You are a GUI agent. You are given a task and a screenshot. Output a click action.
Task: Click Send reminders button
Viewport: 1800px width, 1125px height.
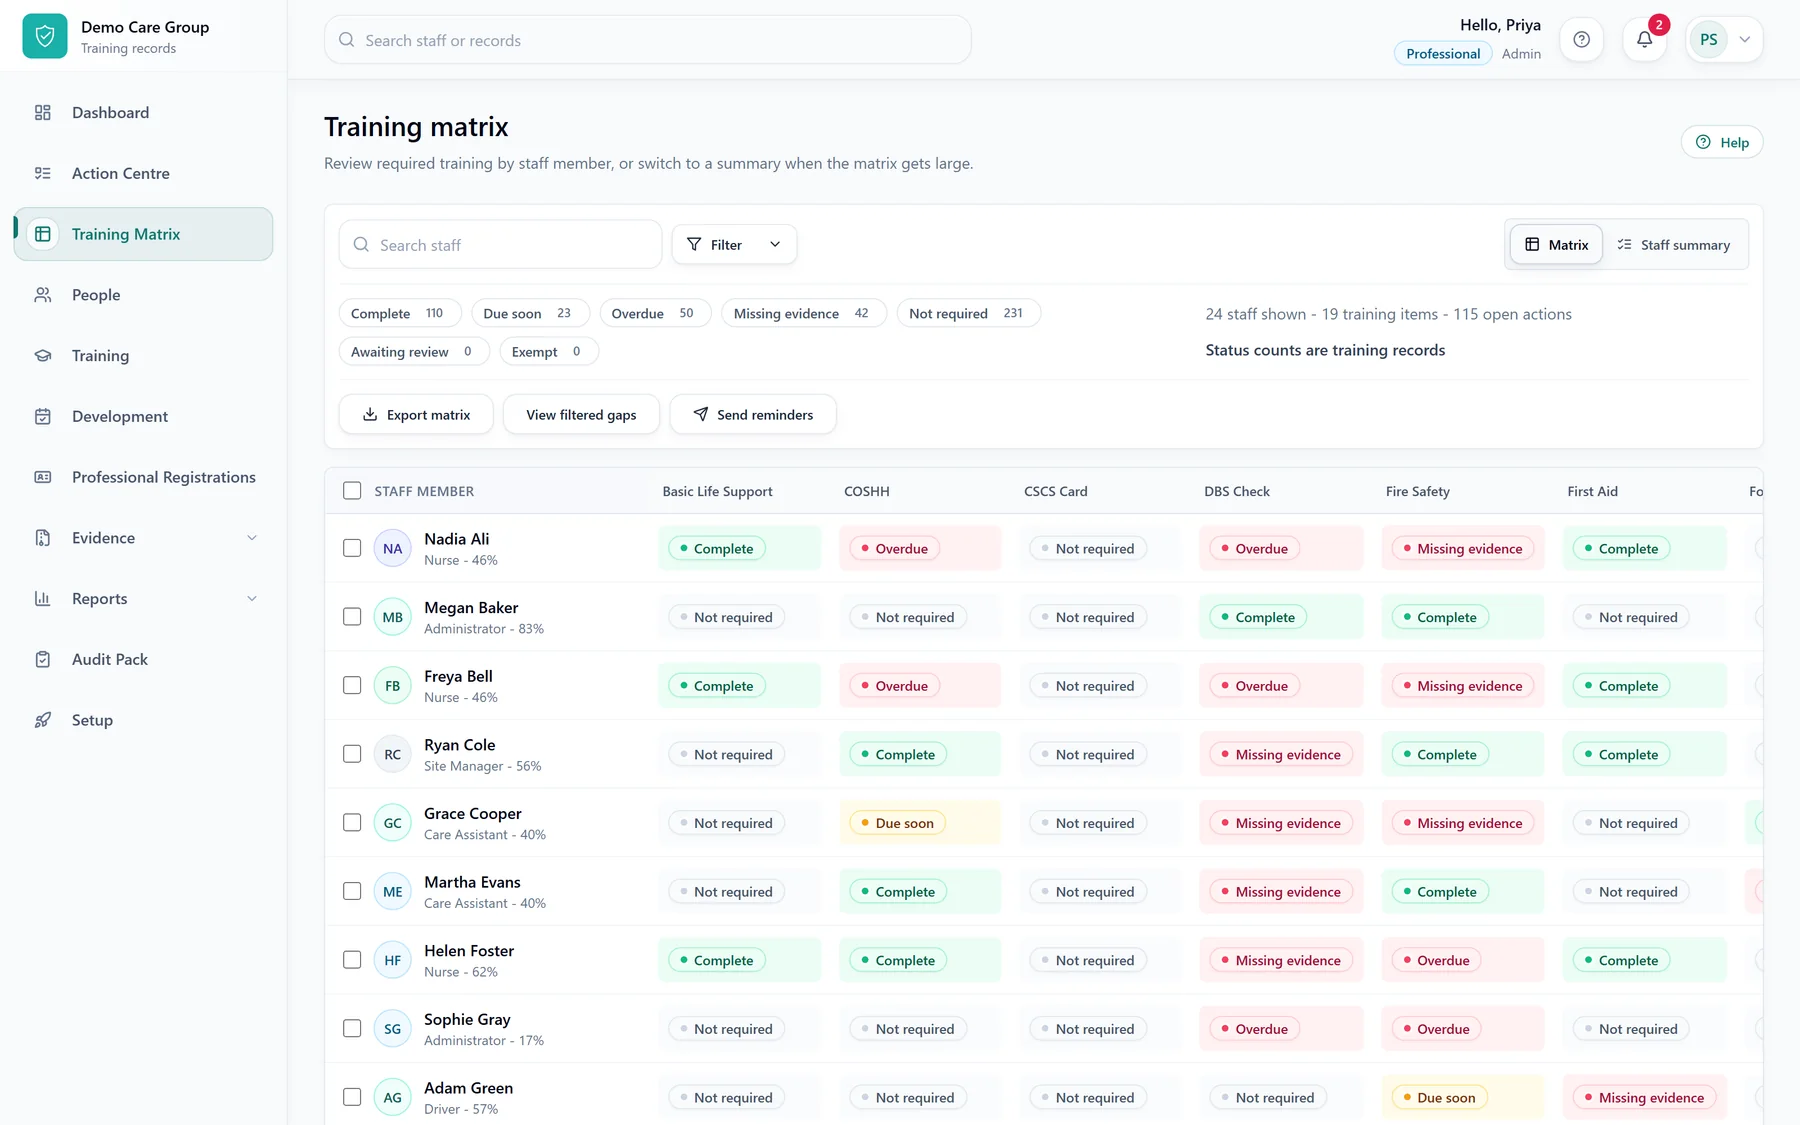[753, 414]
